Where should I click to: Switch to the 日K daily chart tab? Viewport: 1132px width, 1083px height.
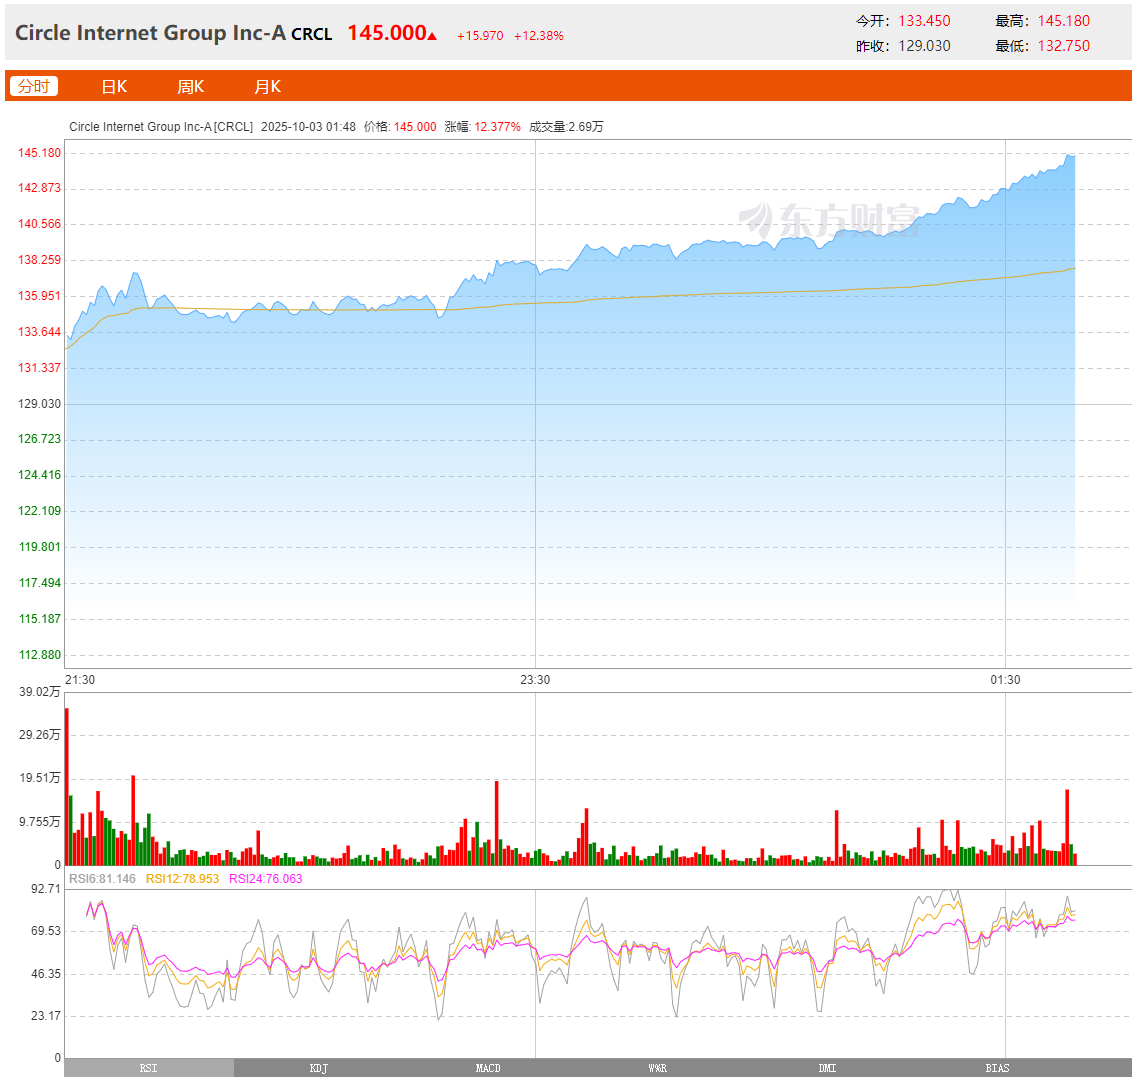[114, 87]
